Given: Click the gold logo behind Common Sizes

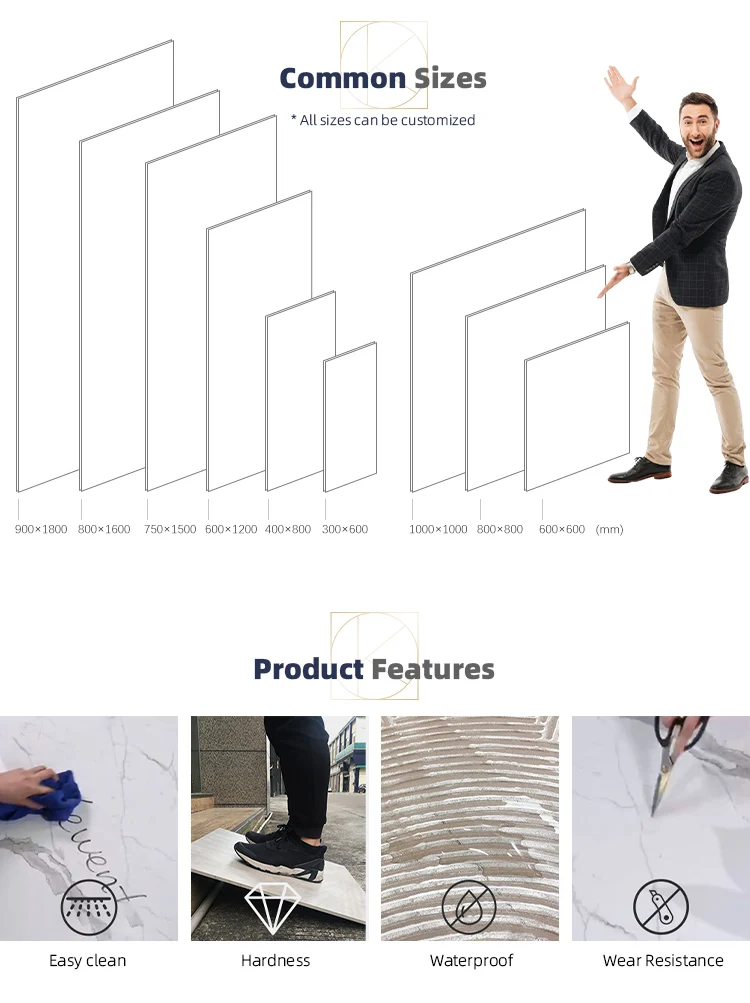Looking at the screenshot, I should tap(383, 65).
